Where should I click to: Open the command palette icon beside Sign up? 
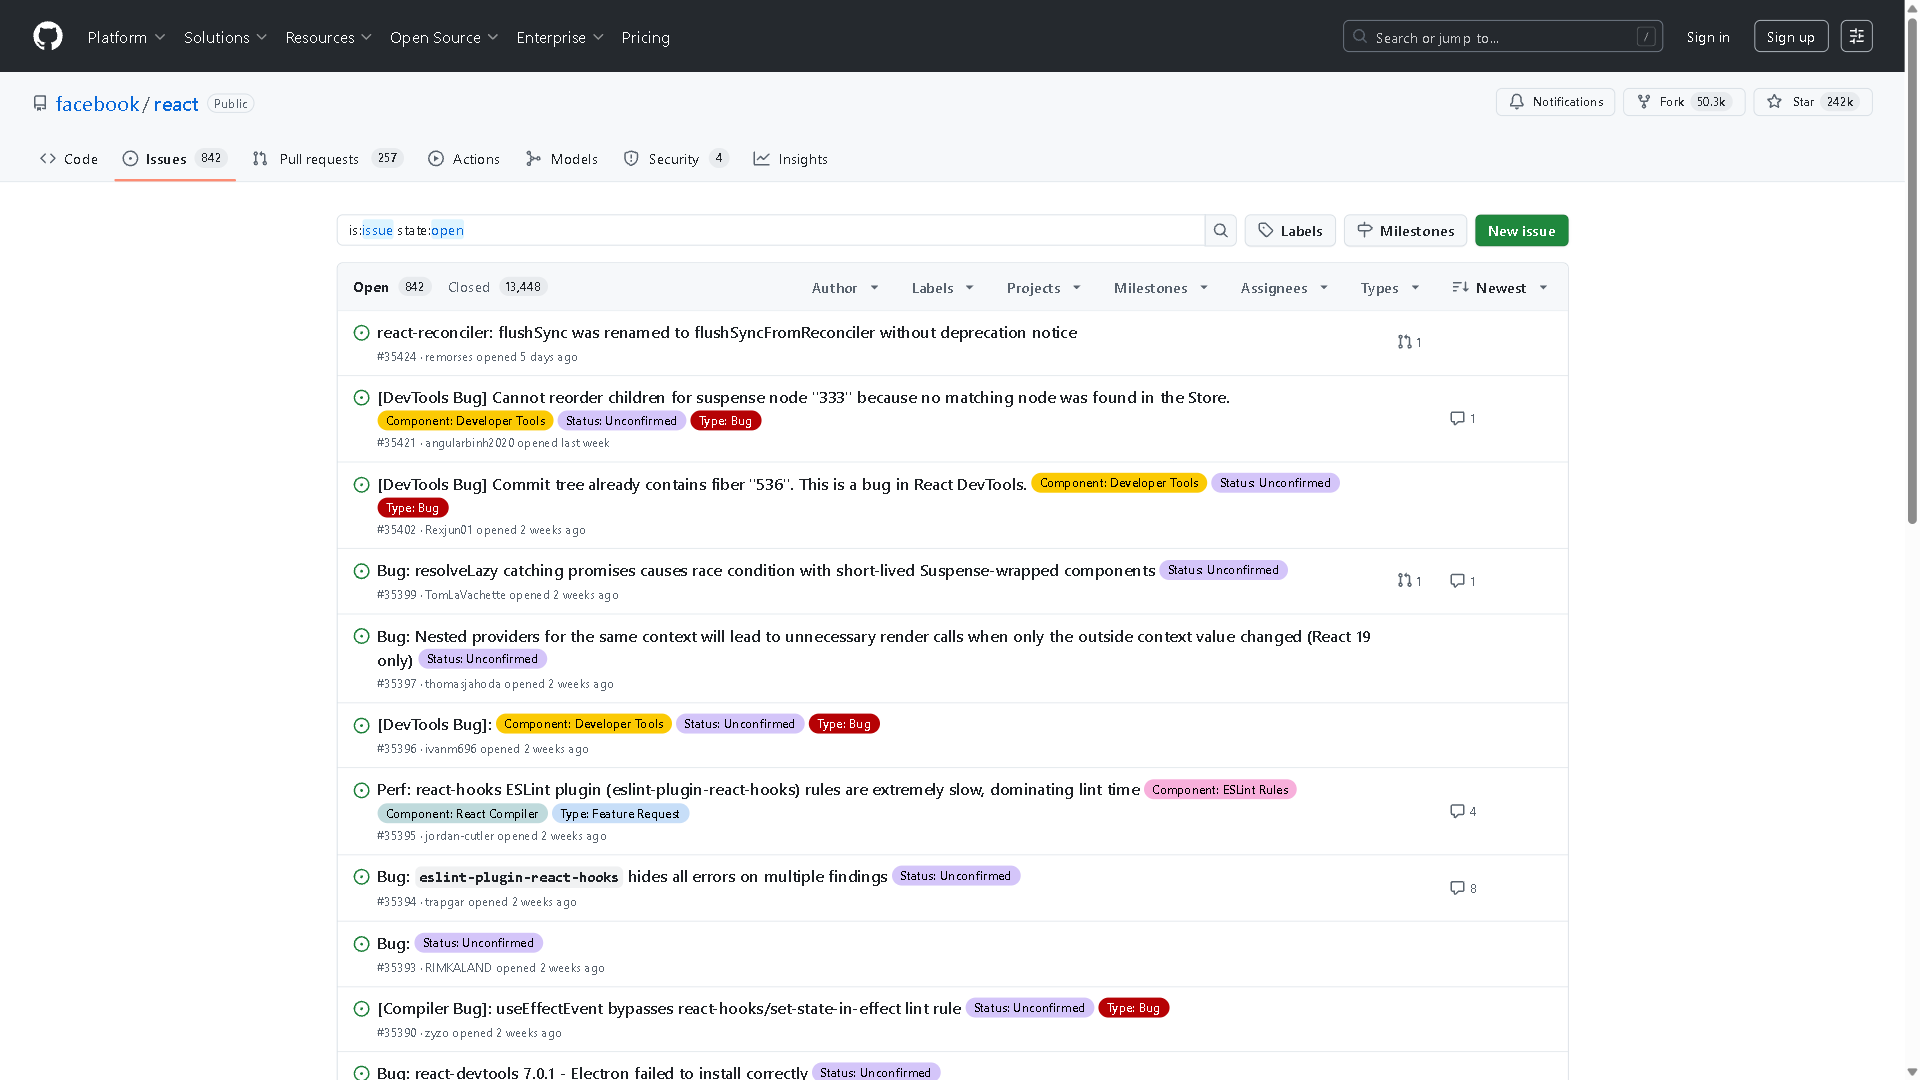1857,36
